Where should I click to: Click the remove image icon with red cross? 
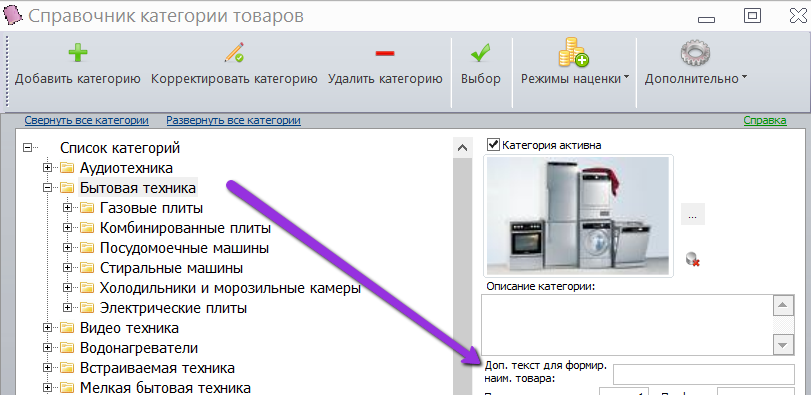693,259
